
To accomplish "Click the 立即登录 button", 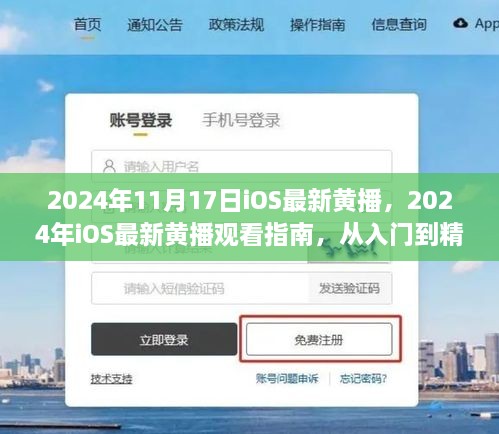I will (x=164, y=339).
